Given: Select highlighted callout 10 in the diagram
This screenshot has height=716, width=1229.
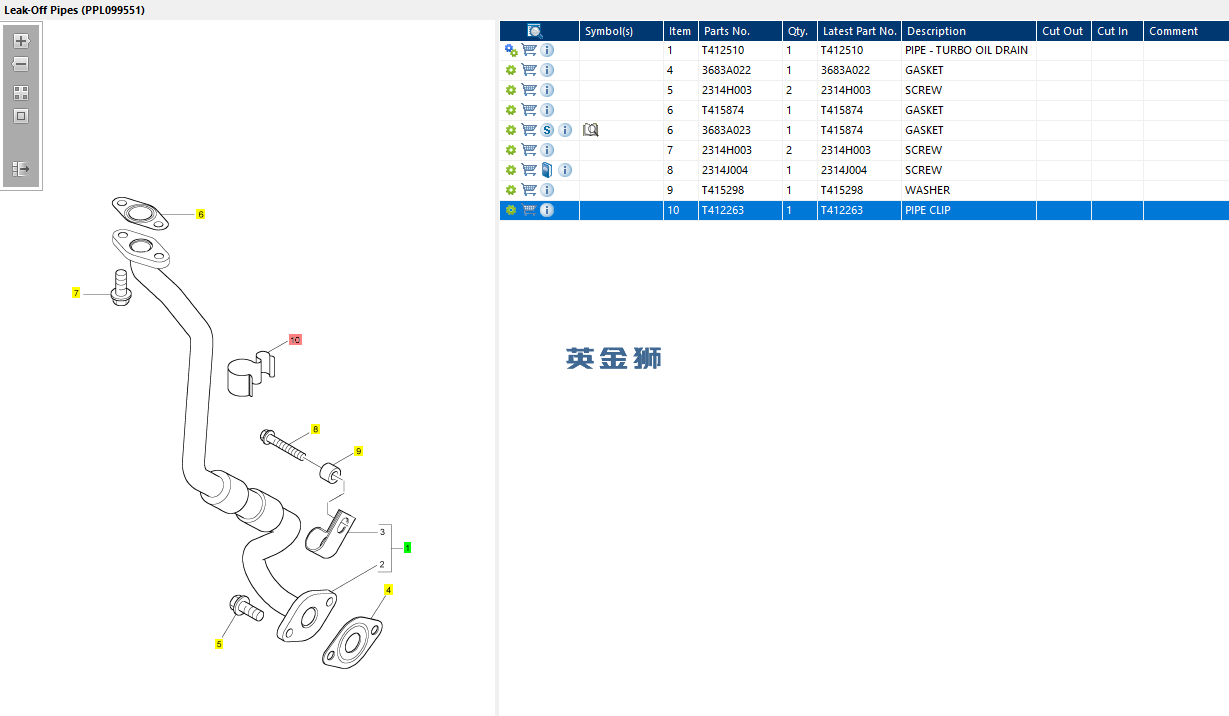Looking at the screenshot, I should 295,340.
